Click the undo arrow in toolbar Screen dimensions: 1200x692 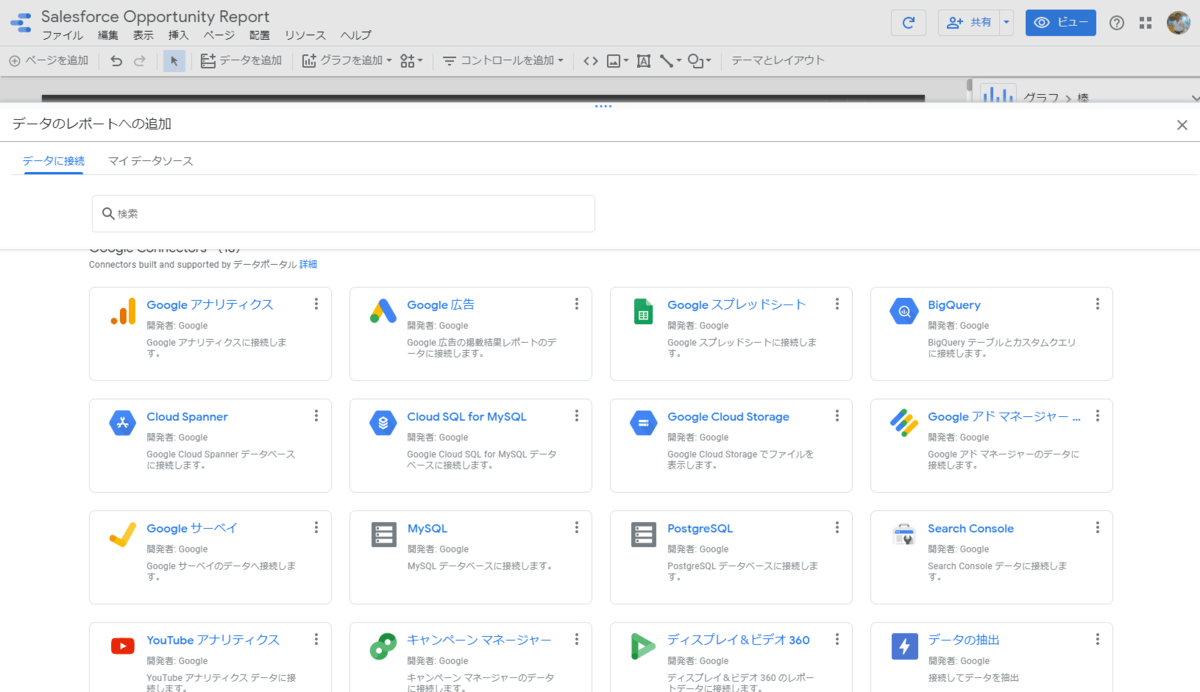pos(116,61)
